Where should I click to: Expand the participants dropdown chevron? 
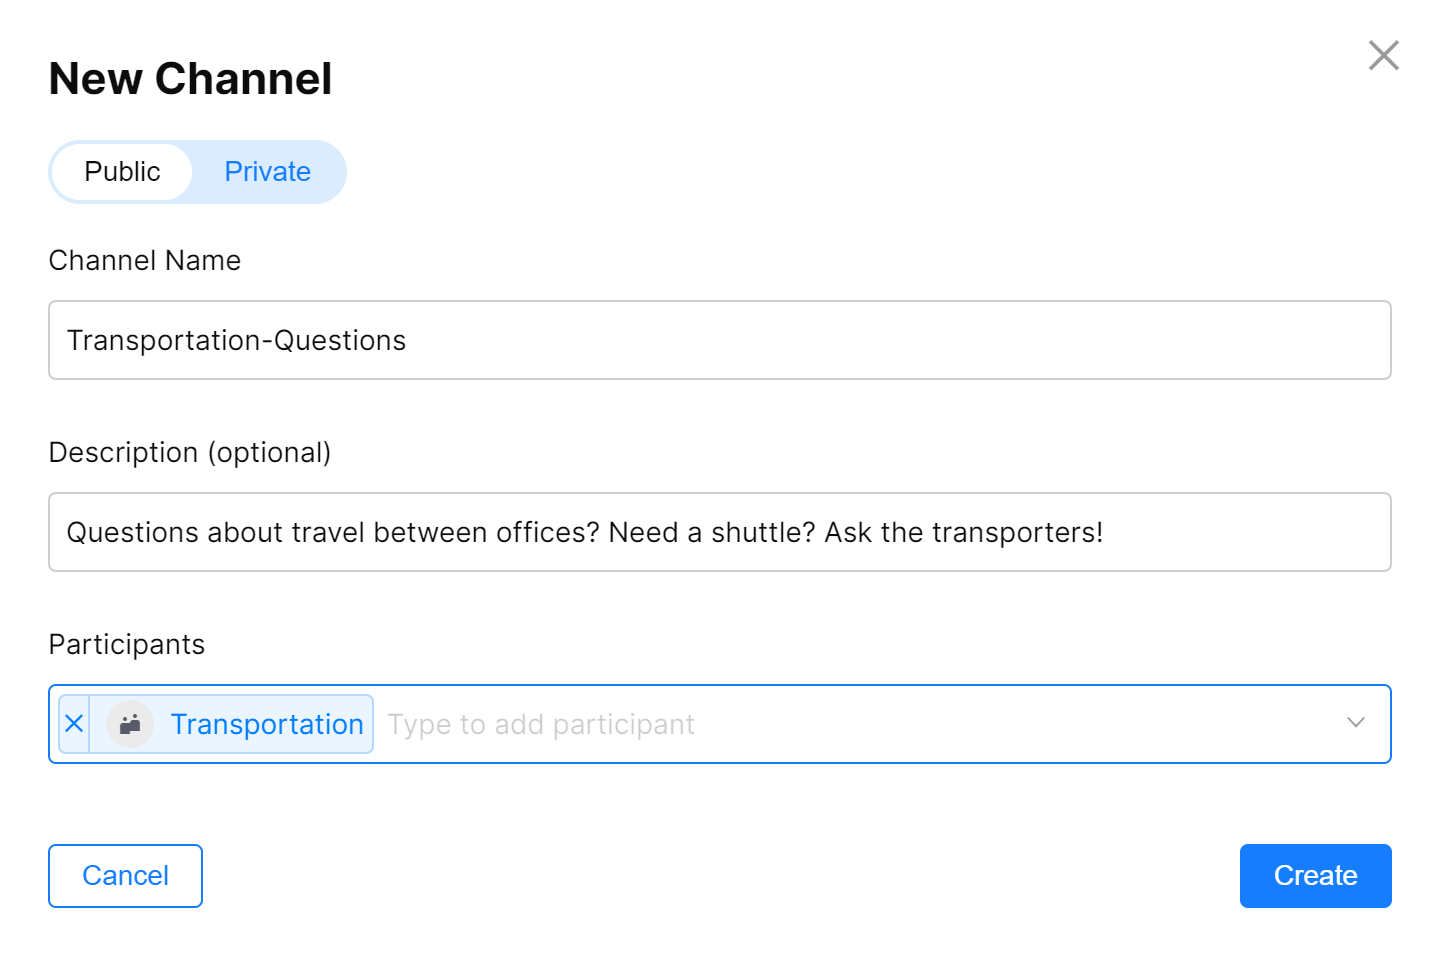point(1355,723)
